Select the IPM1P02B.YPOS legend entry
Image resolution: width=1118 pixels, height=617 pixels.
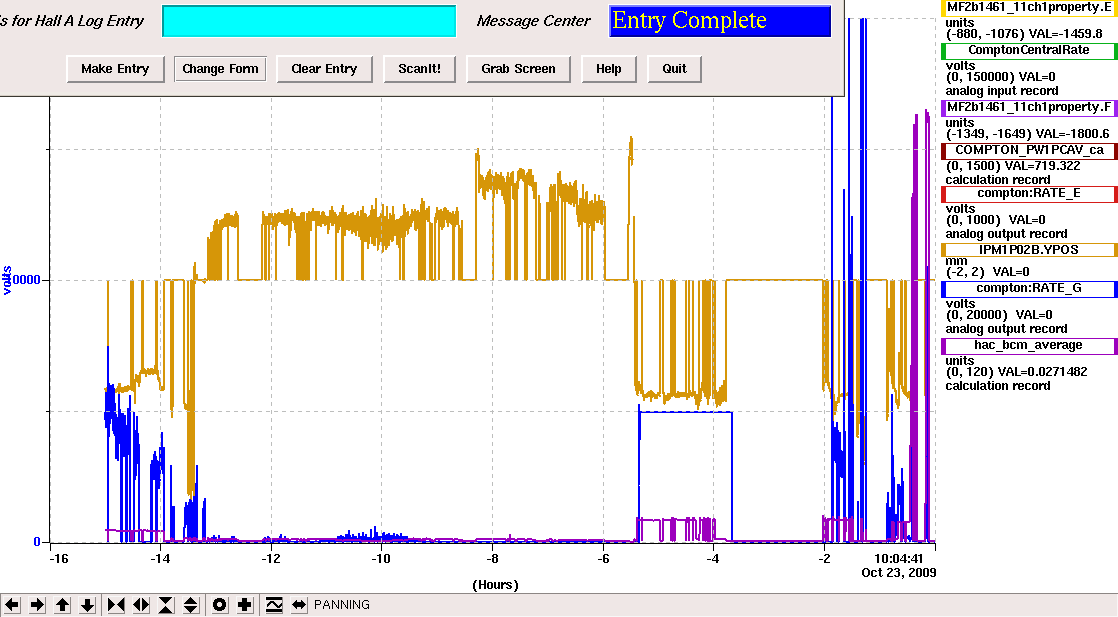1029,250
